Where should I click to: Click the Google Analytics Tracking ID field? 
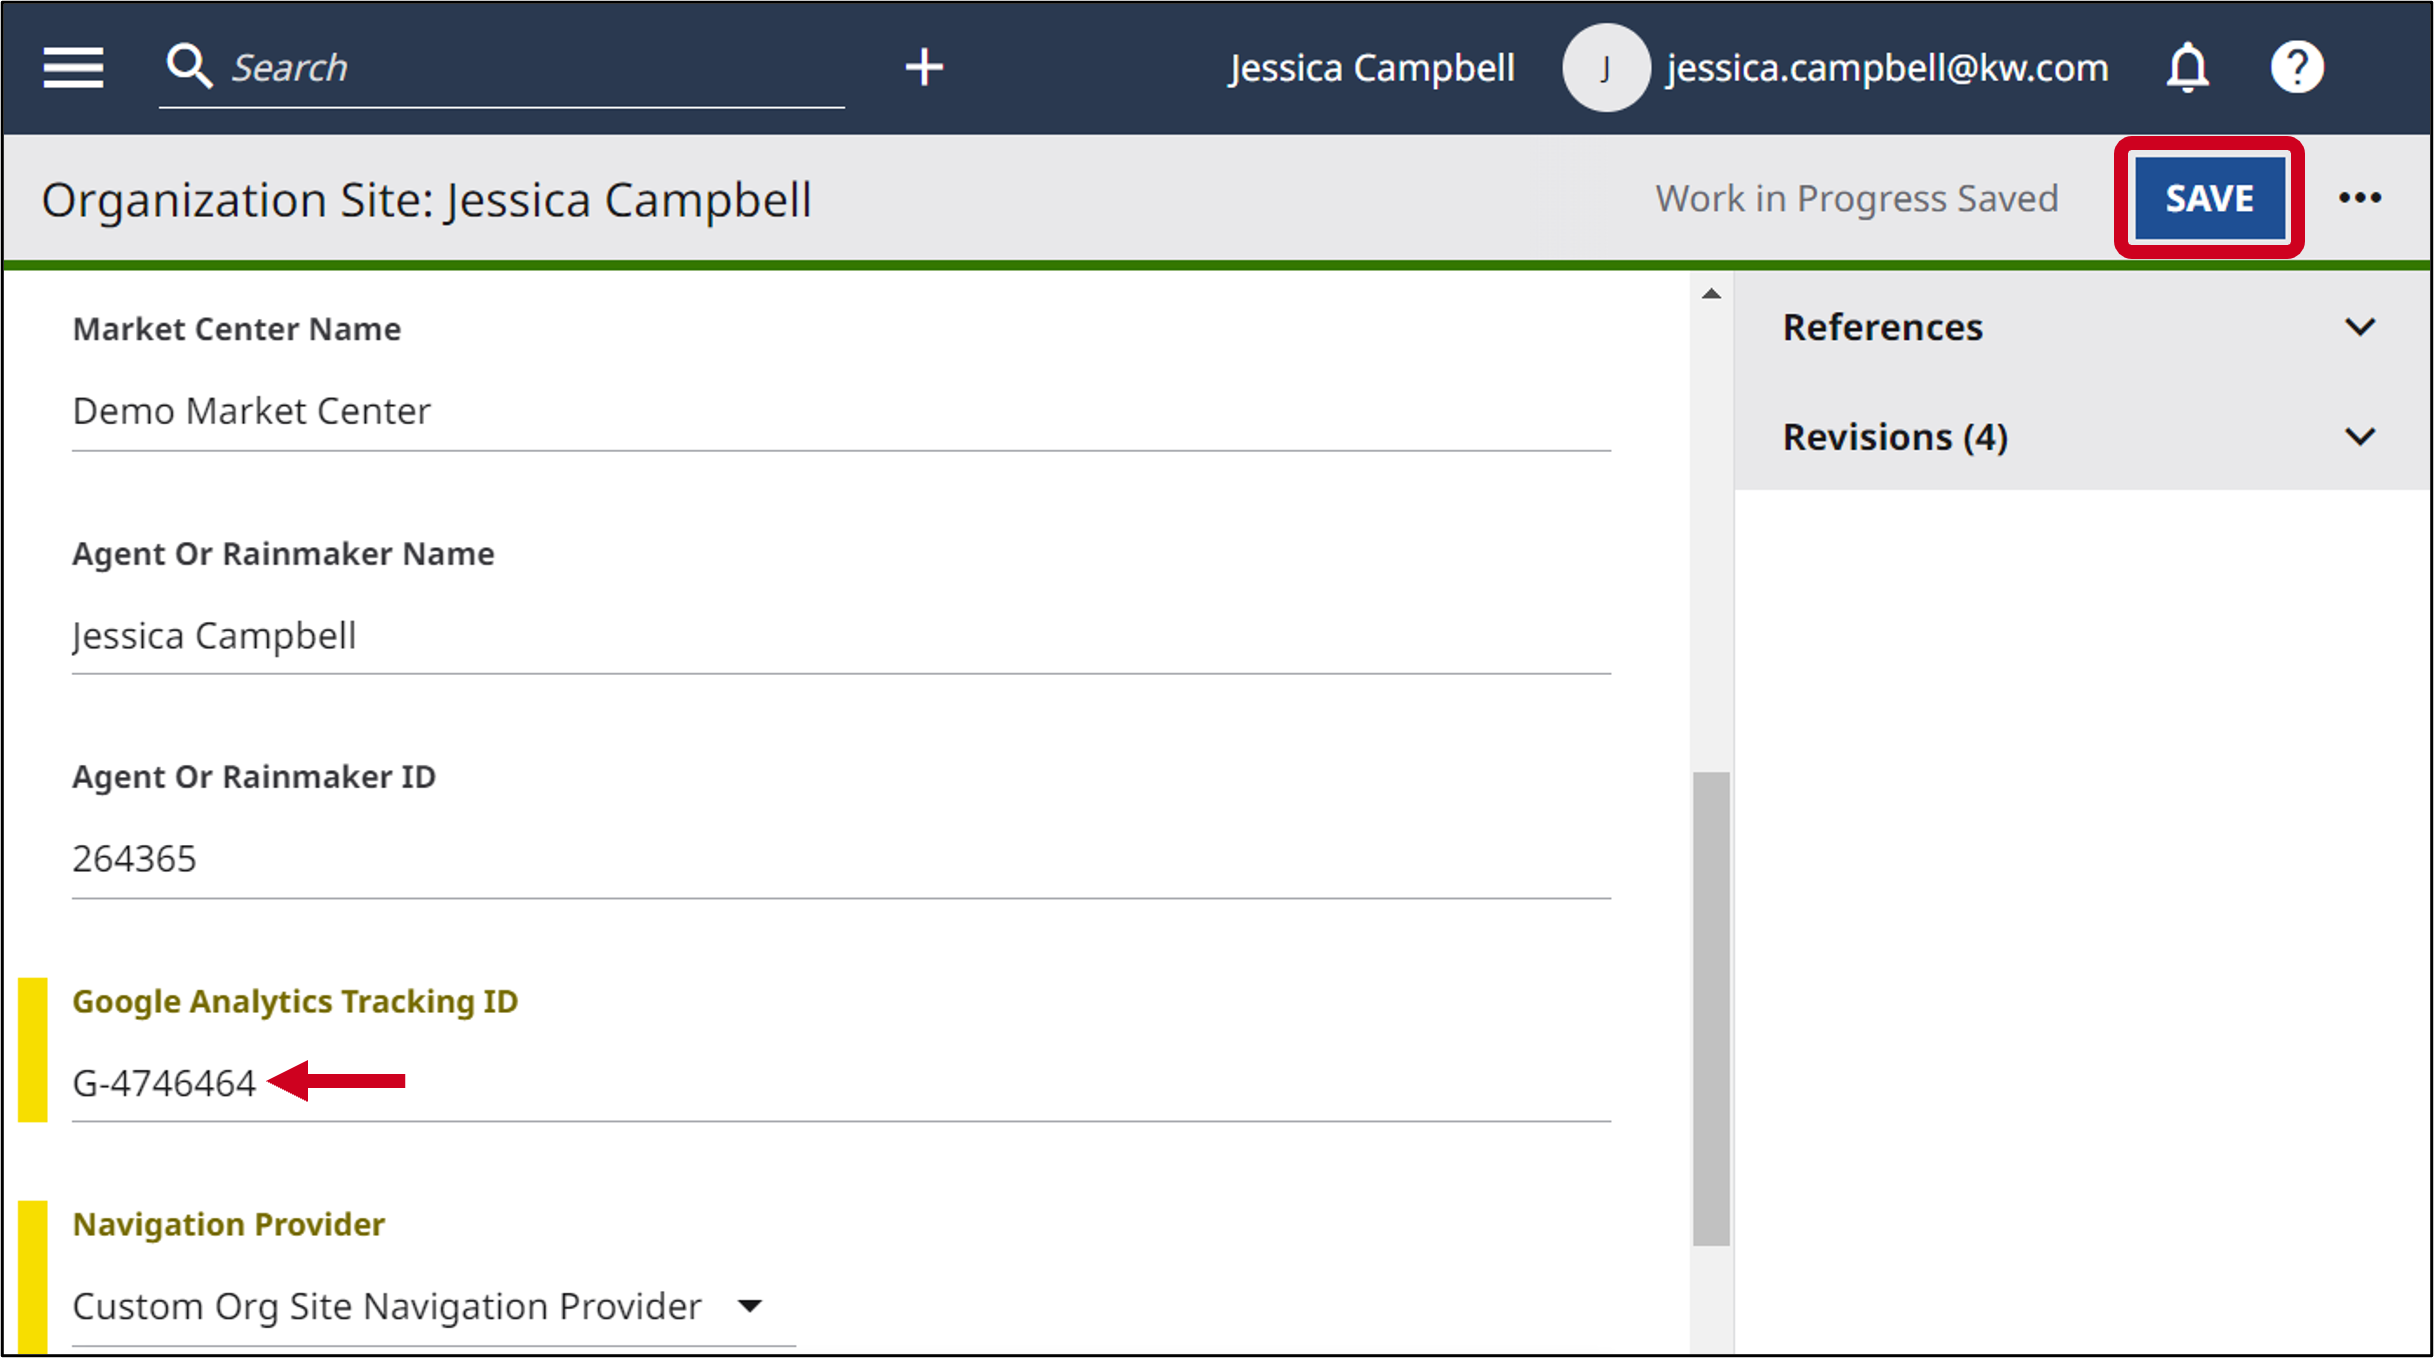(x=841, y=1083)
